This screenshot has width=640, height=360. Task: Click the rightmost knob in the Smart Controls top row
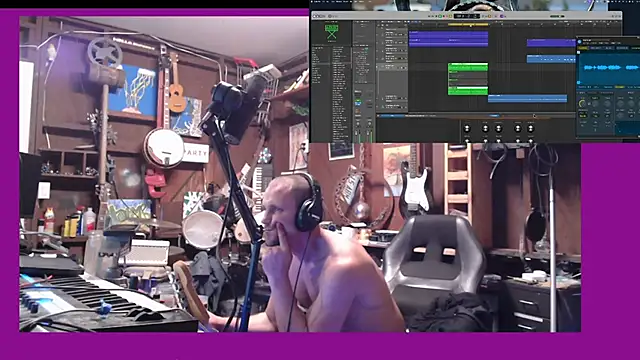point(530,129)
